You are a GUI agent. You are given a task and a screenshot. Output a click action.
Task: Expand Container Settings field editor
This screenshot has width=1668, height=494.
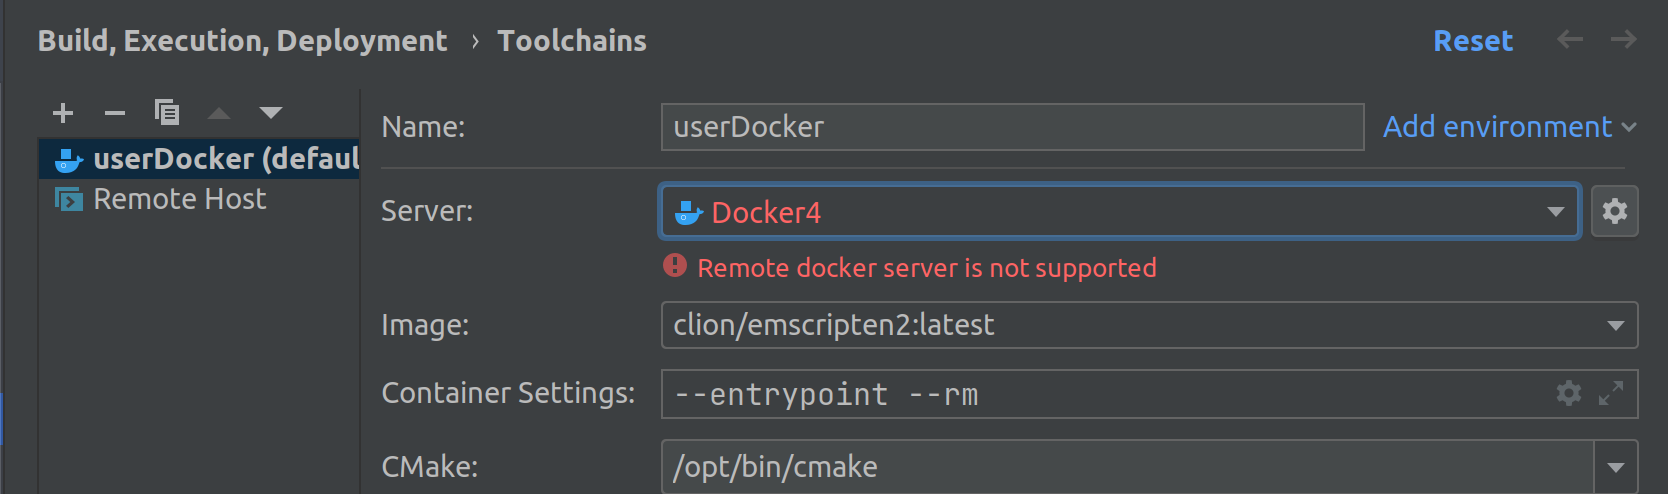pyautogui.click(x=1611, y=393)
